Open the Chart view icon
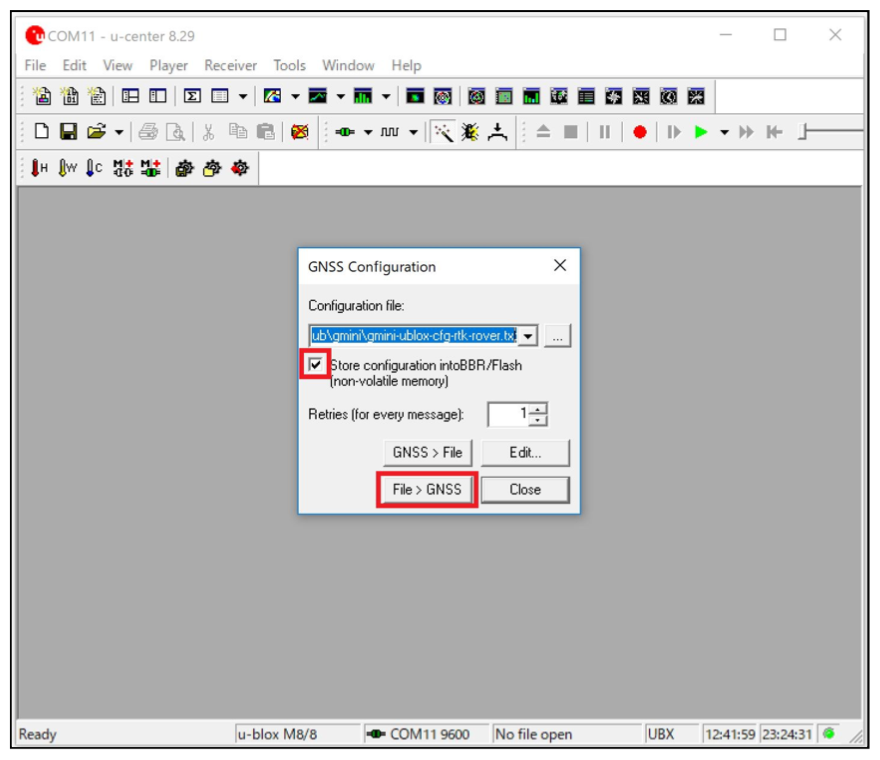 pyautogui.click(x=318, y=97)
